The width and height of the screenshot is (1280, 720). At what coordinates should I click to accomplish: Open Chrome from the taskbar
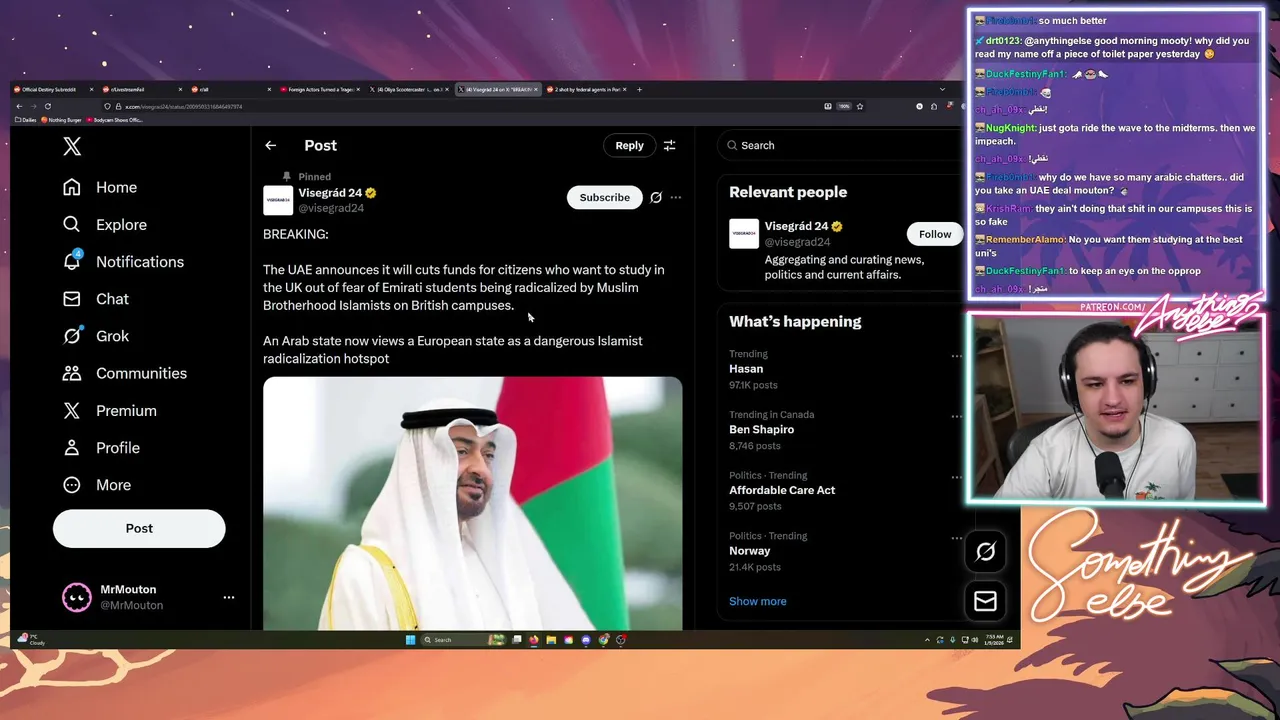coord(604,640)
